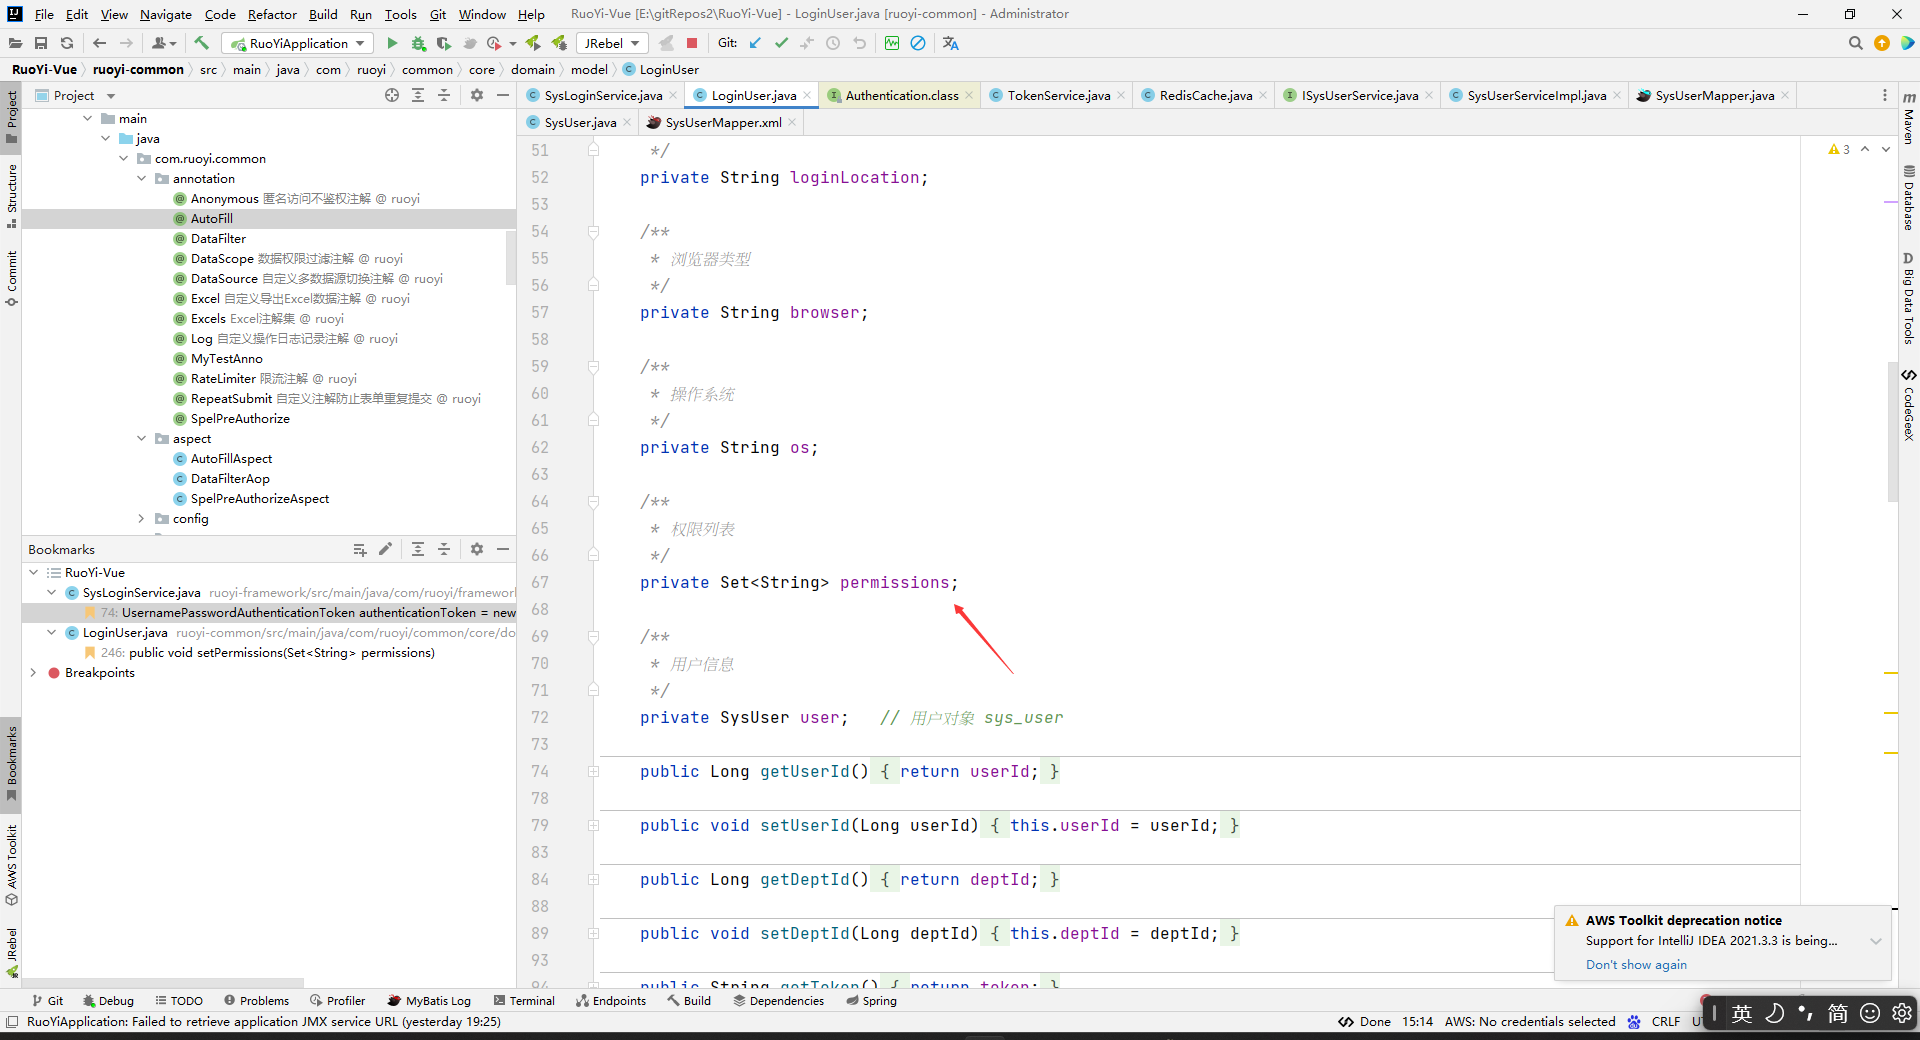
Task: Expand all in the Project panel toolbar
Action: pos(418,95)
